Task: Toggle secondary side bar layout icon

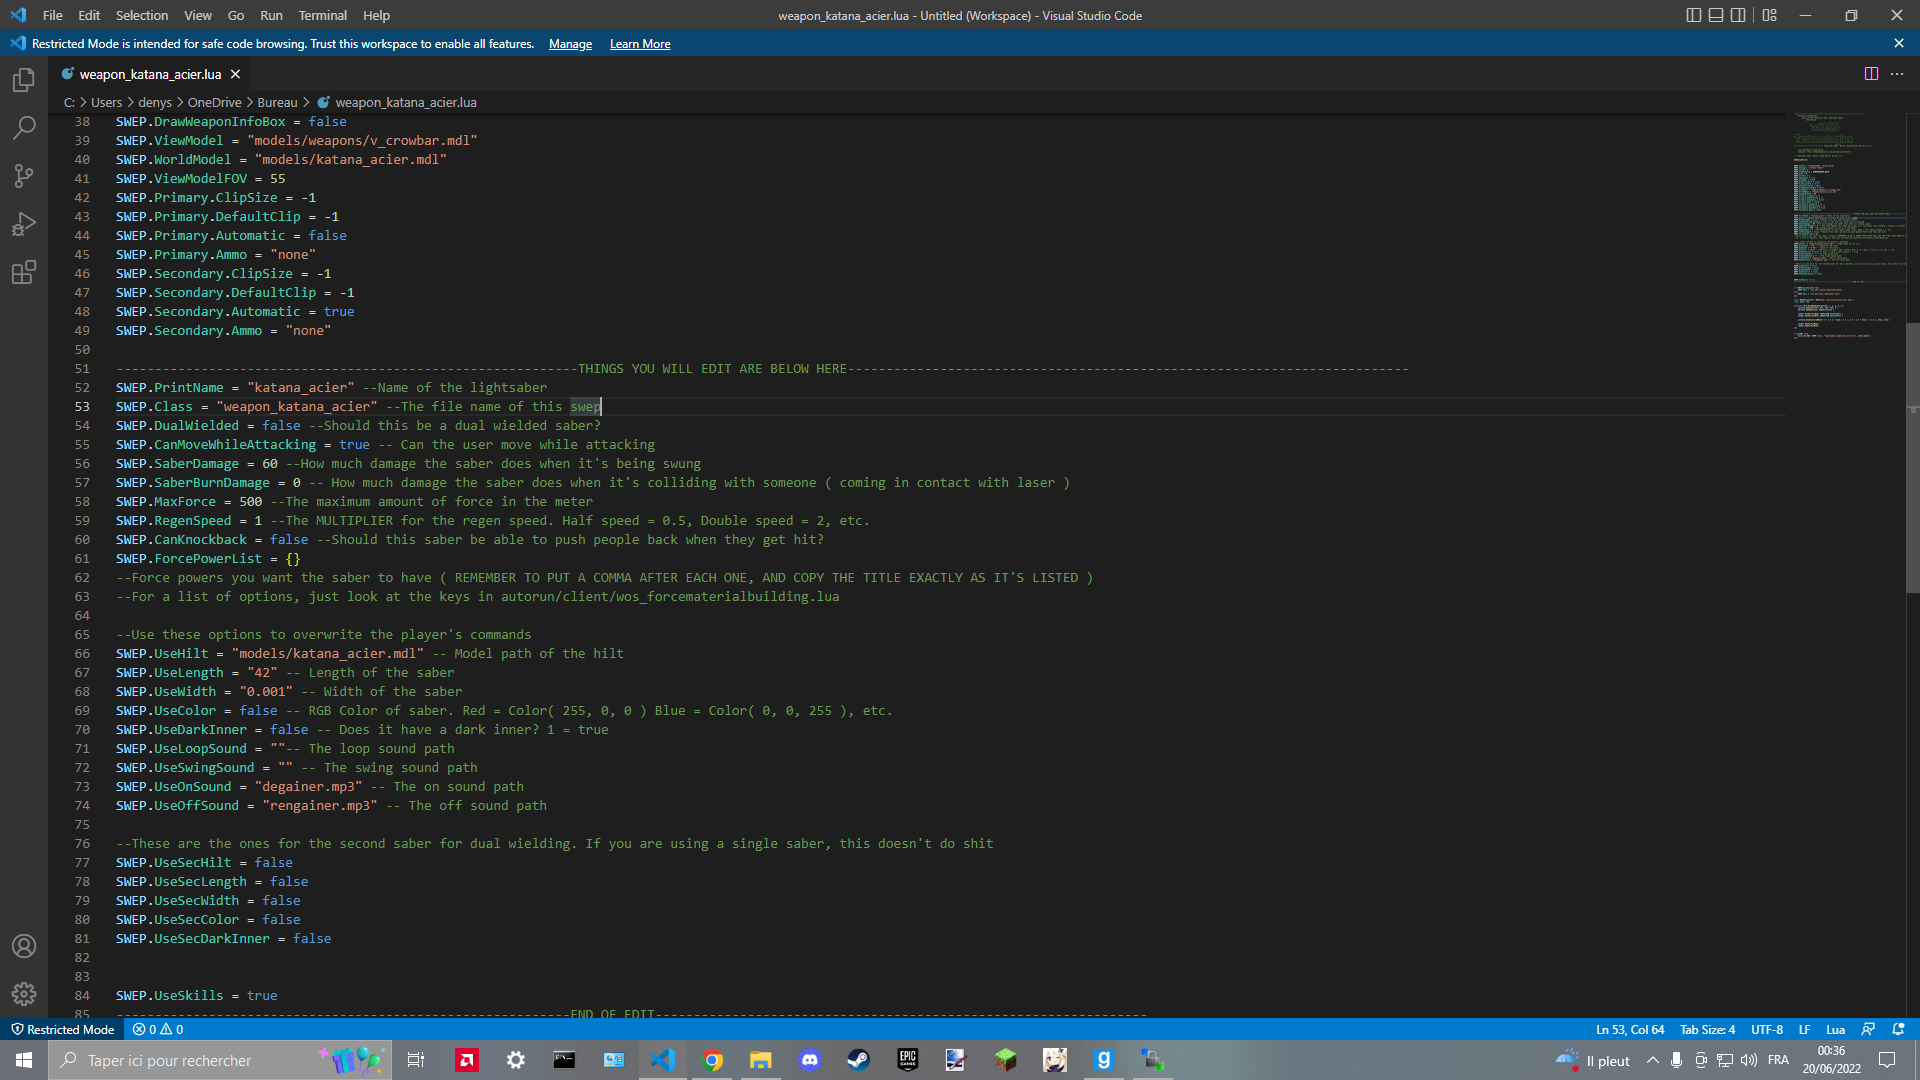Action: coord(1738,15)
